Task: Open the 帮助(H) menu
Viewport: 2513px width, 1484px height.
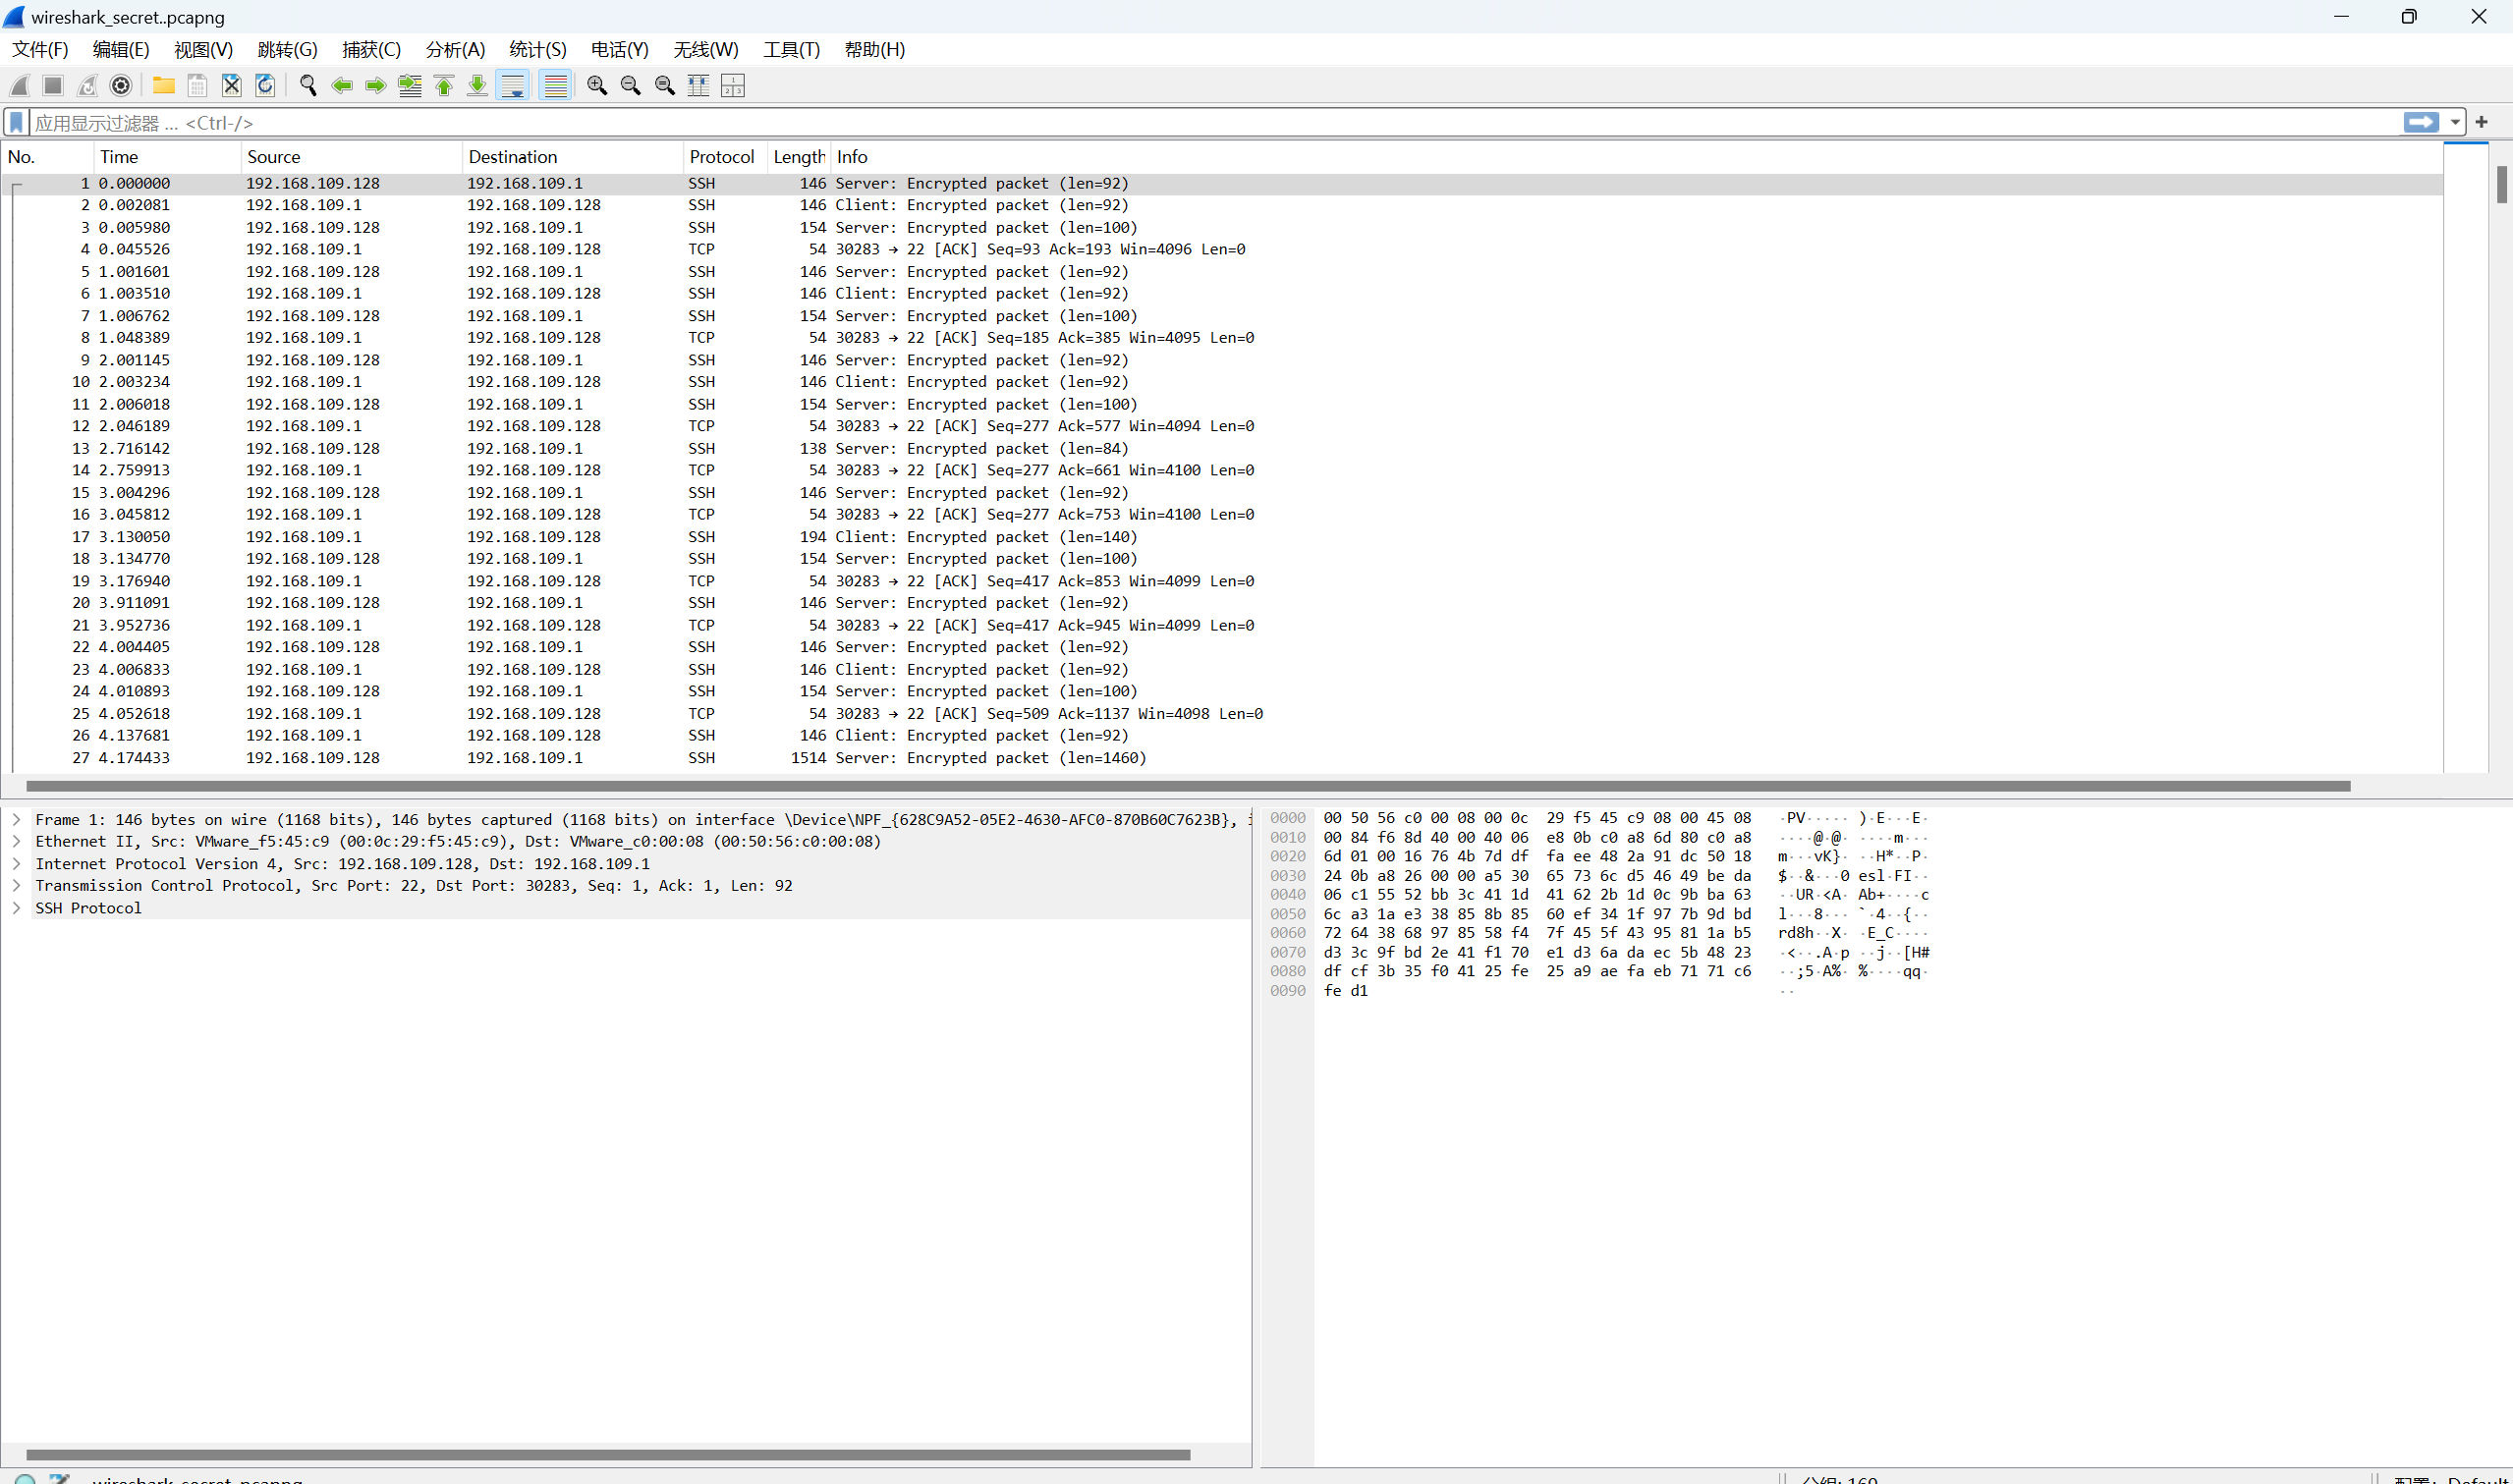Action: pyautogui.click(x=874, y=50)
